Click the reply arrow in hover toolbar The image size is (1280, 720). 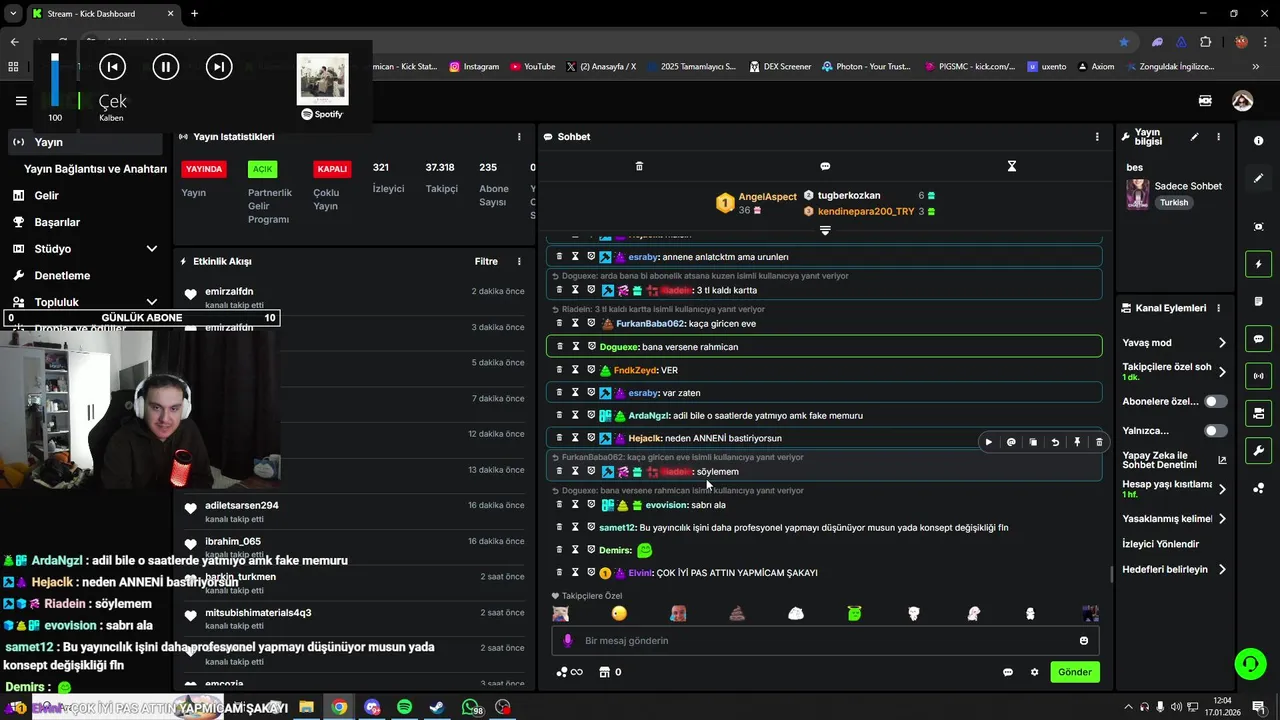coord(1055,442)
